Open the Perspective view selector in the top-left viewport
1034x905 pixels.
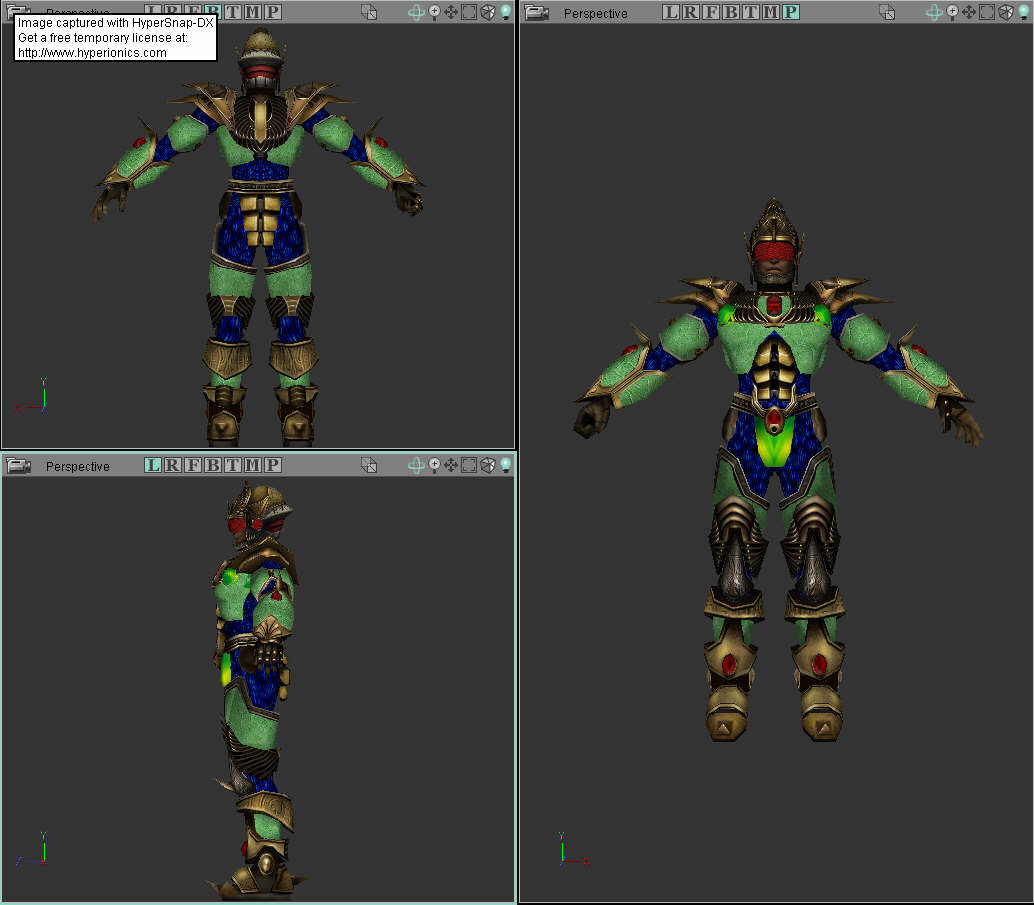[80, 13]
